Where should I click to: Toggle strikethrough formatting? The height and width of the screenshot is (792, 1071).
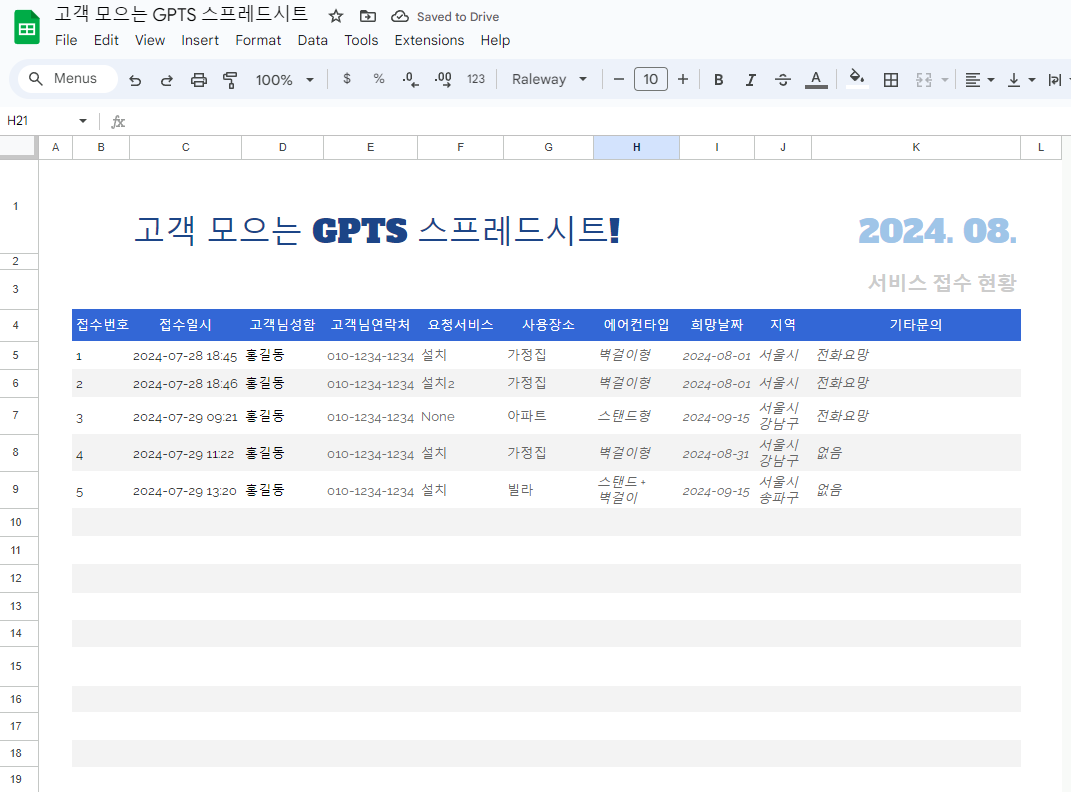783,80
